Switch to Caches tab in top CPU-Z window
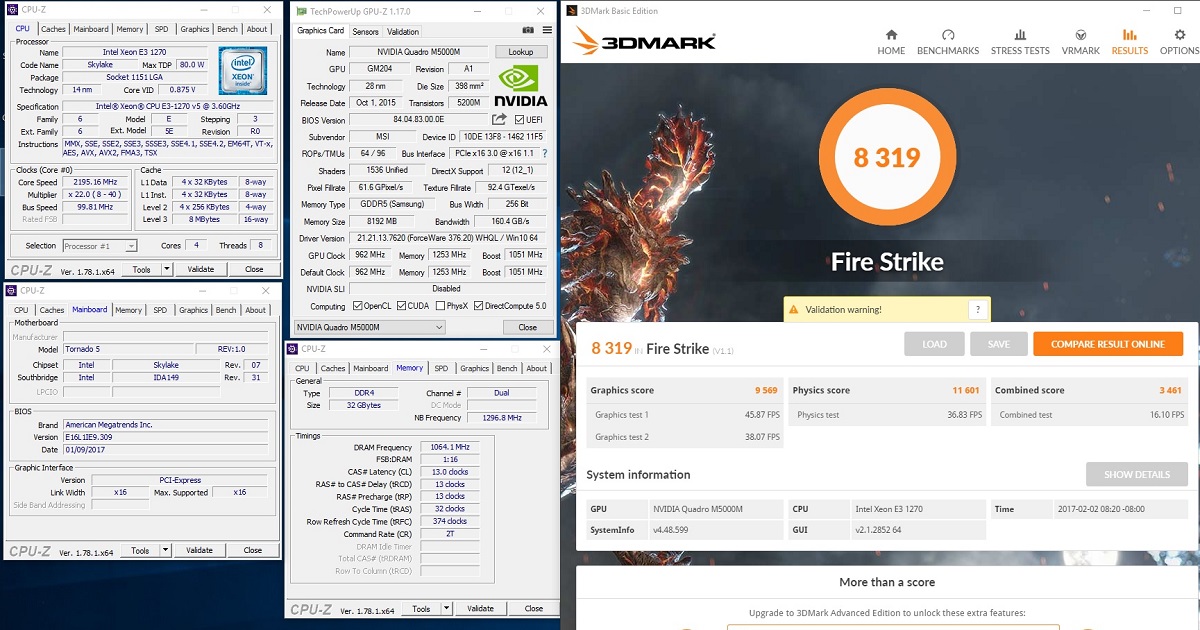This screenshot has height=630, width=1200. tap(53, 29)
